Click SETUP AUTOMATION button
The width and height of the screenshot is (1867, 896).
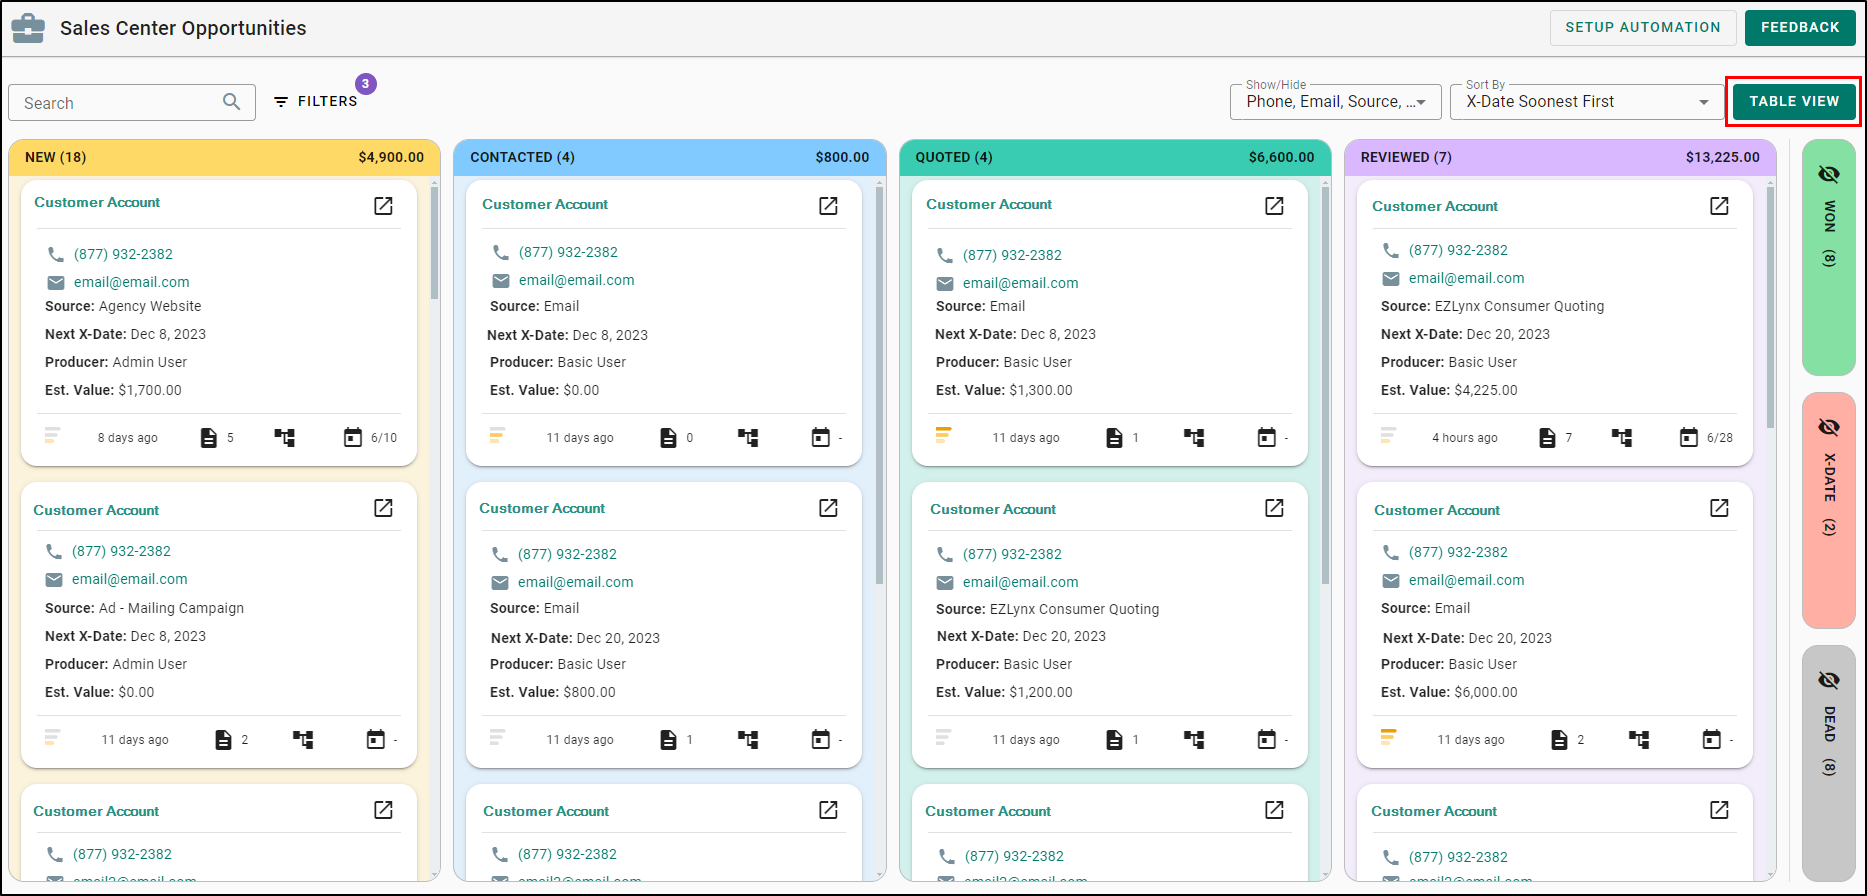[1643, 28]
